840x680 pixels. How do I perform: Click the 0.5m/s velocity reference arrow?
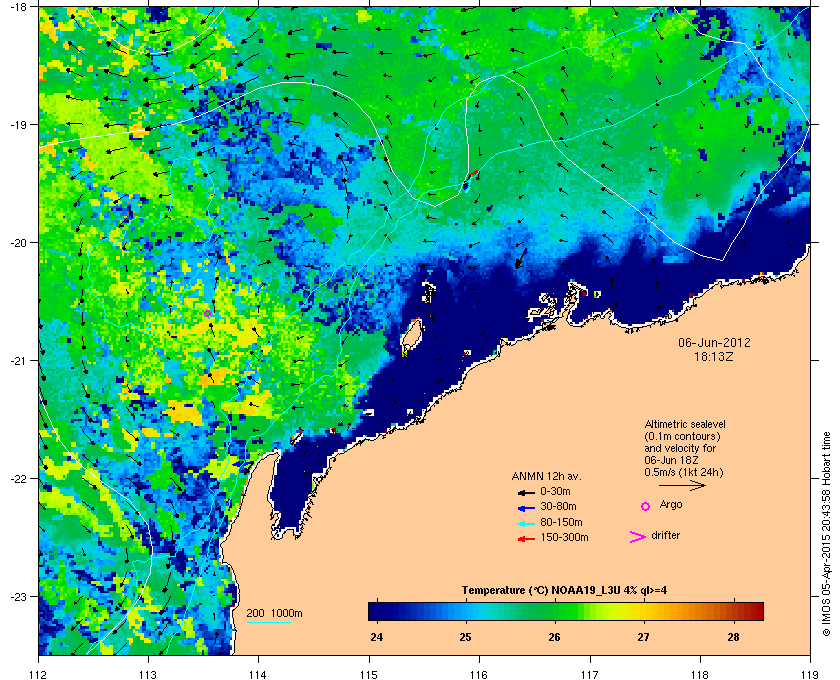[682, 486]
